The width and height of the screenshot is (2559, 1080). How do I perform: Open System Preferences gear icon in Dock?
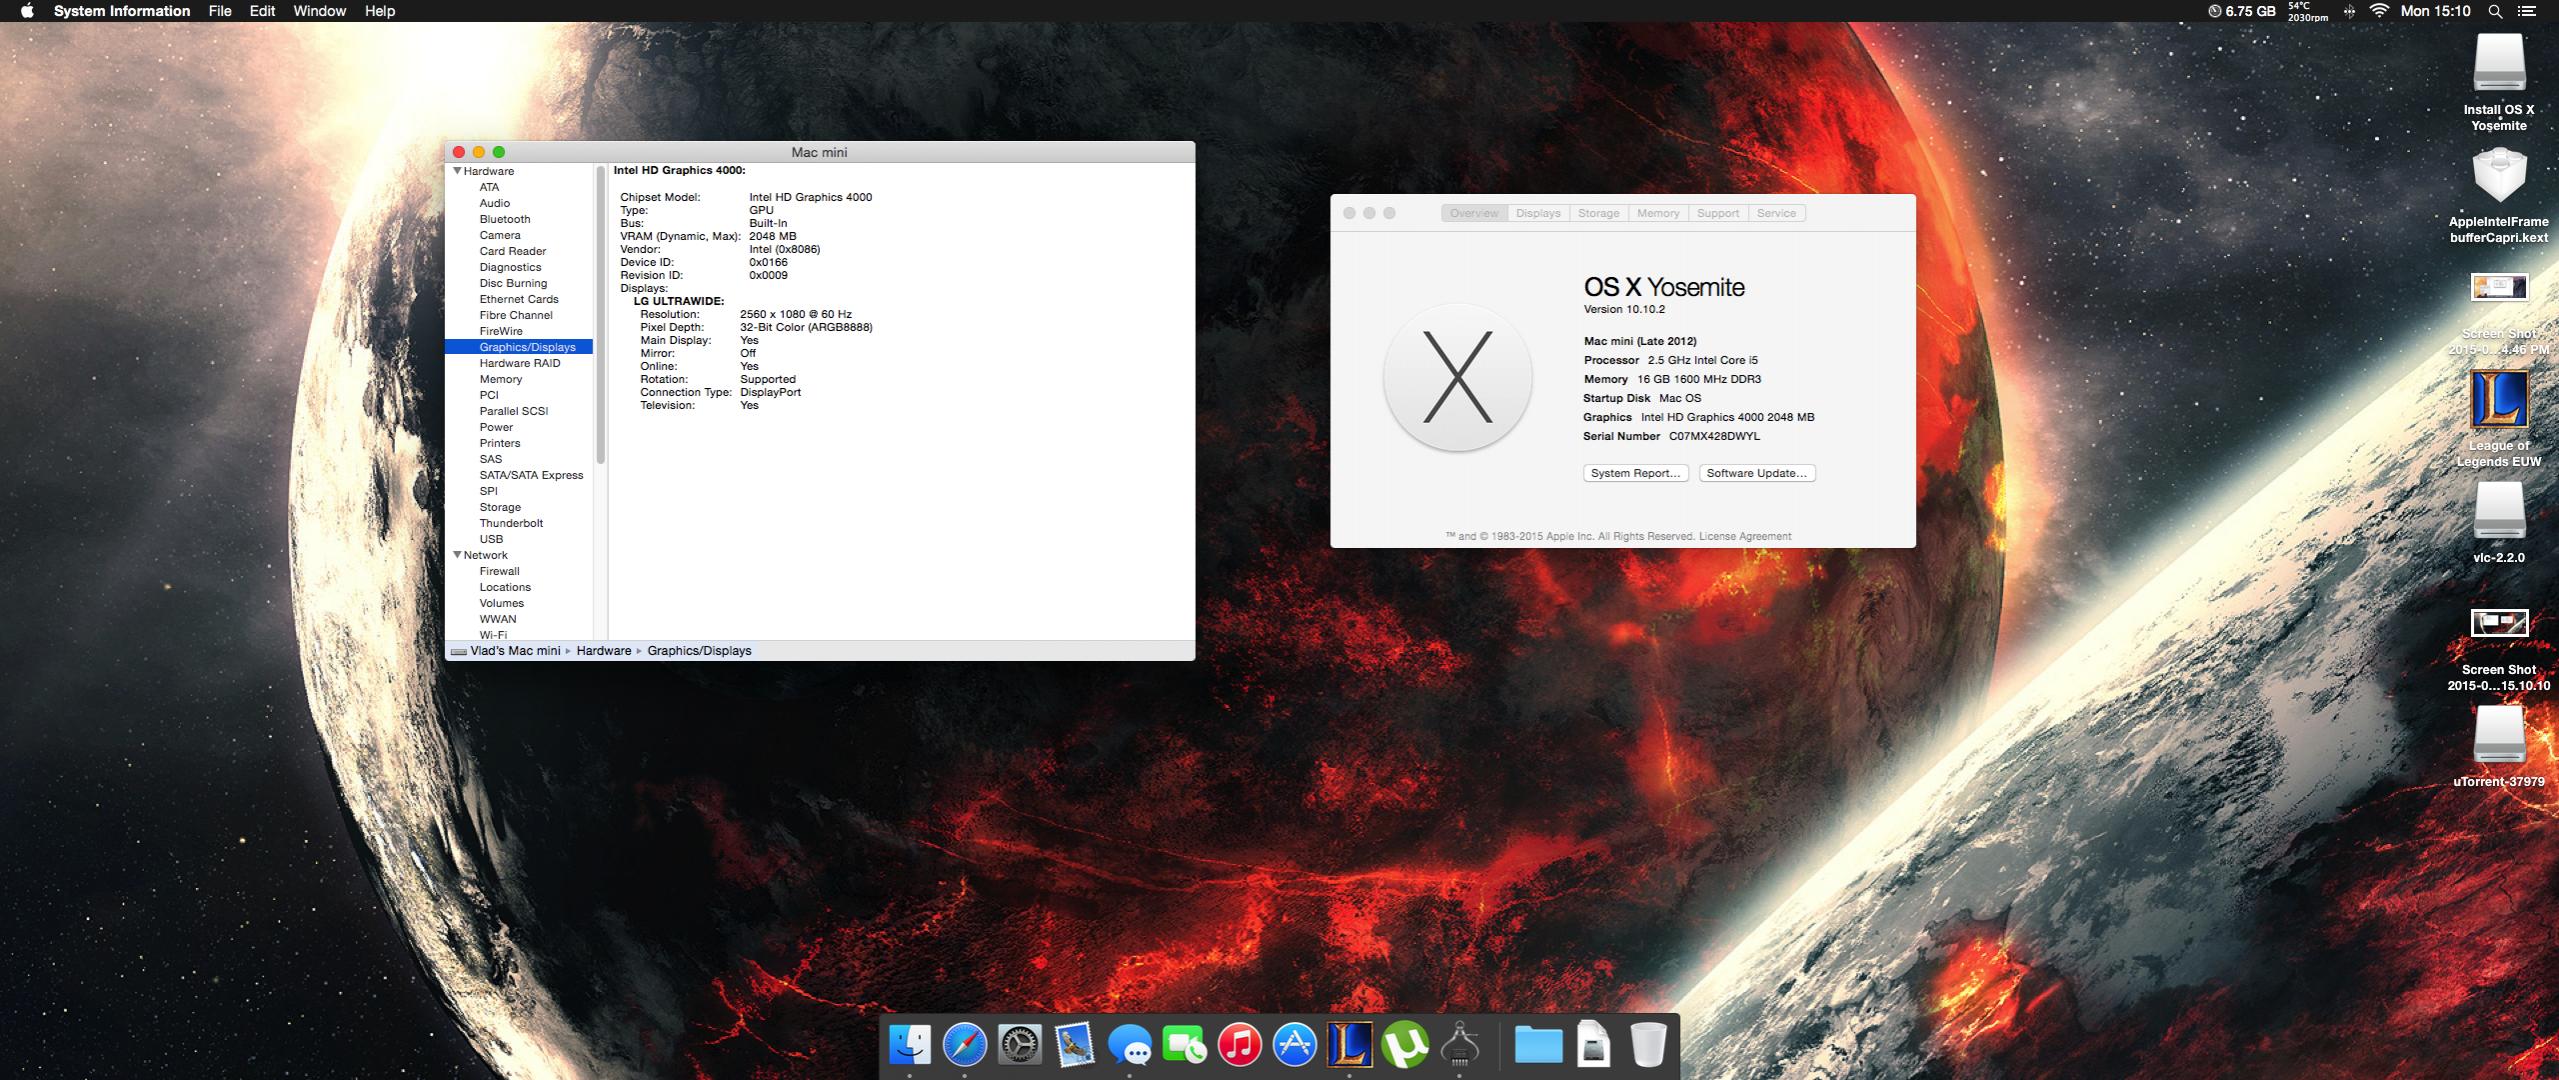pyautogui.click(x=1019, y=1046)
